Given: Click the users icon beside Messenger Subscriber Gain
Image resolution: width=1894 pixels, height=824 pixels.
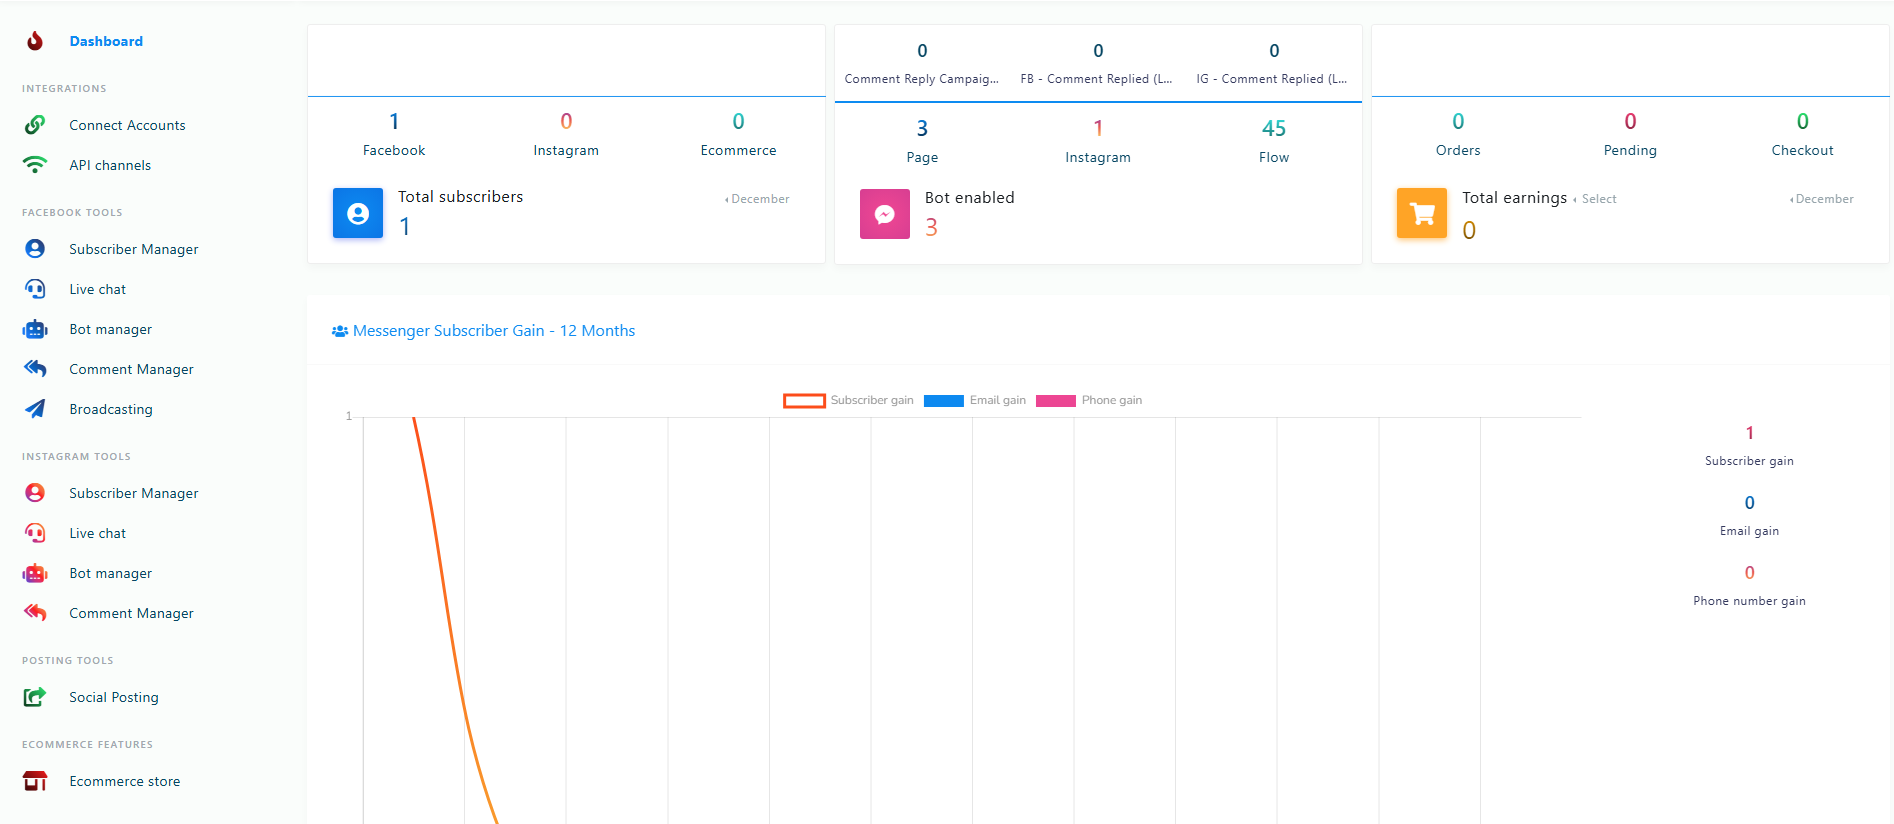Looking at the screenshot, I should pyautogui.click(x=340, y=331).
